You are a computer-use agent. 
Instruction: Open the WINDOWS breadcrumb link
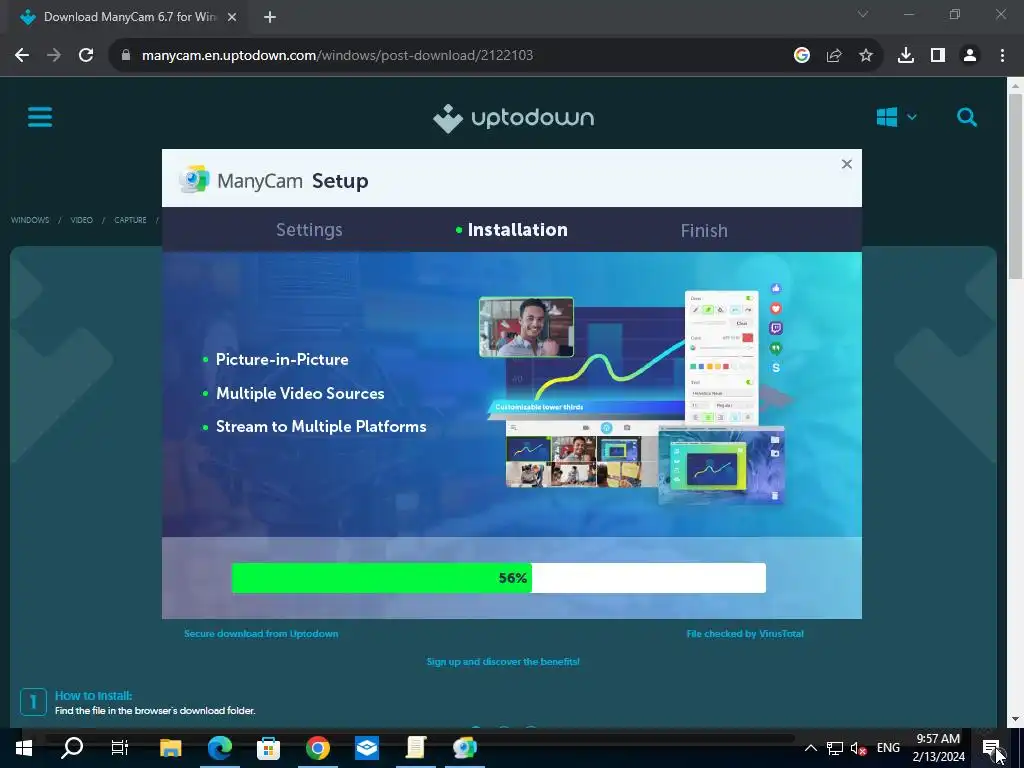pyautogui.click(x=30, y=220)
